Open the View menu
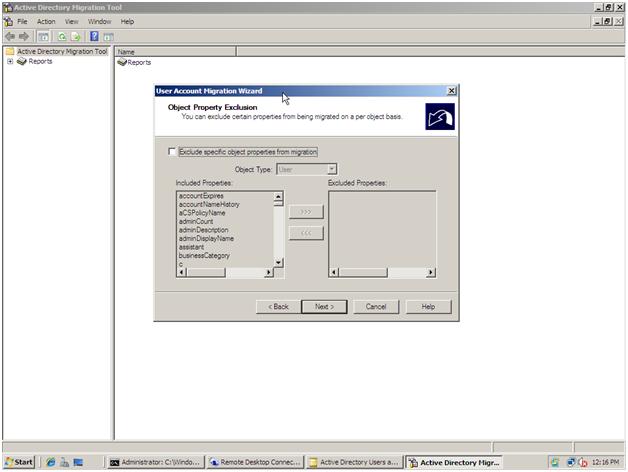This screenshot has width=628, height=472. pyautogui.click(x=71, y=22)
